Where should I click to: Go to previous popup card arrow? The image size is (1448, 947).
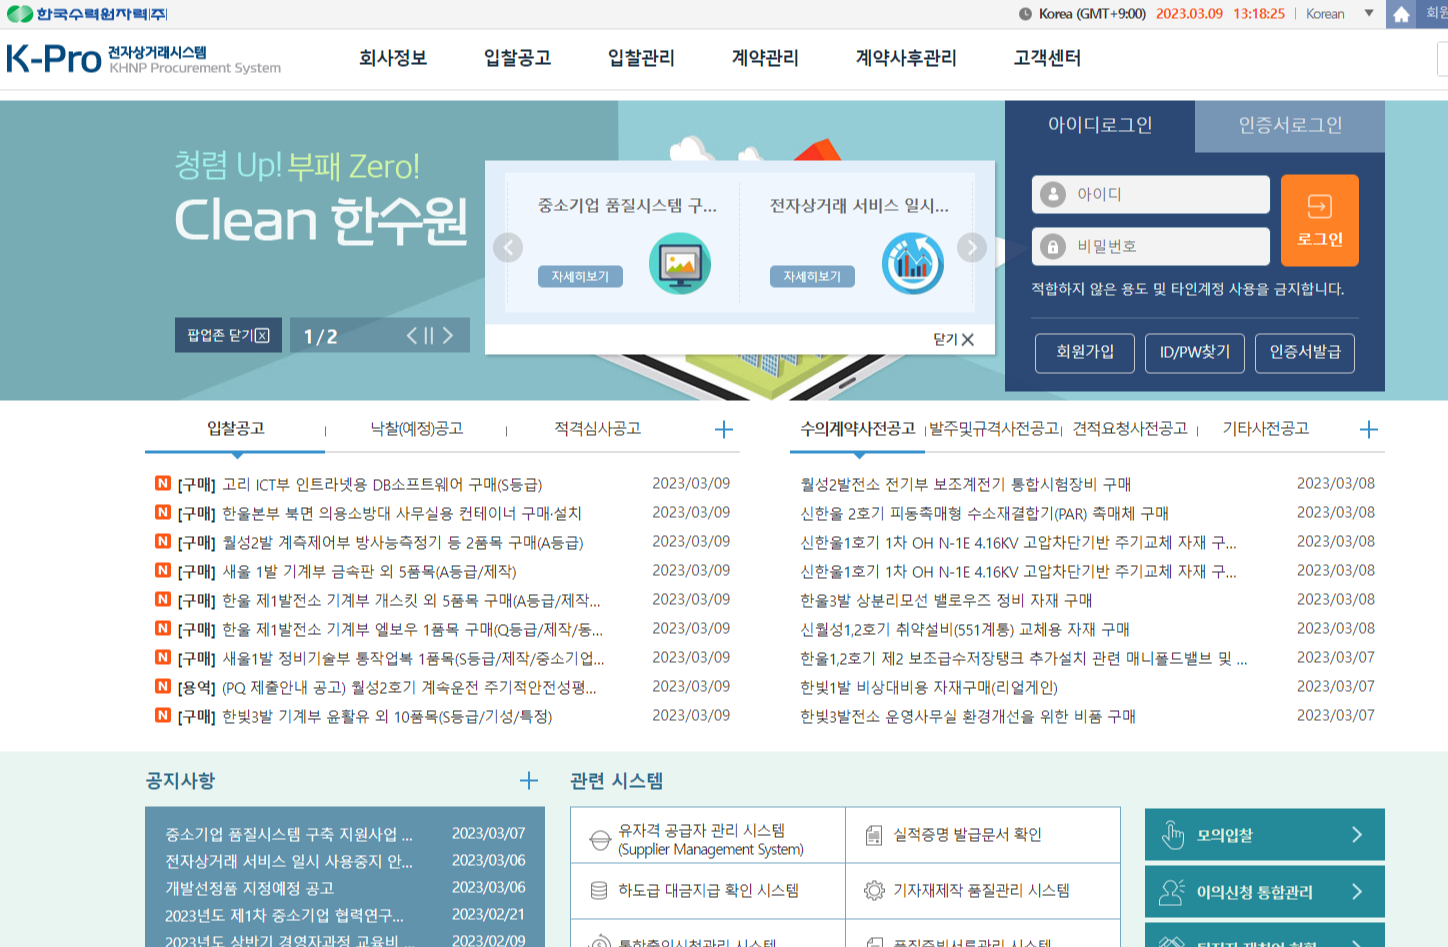click(x=508, y=247)
